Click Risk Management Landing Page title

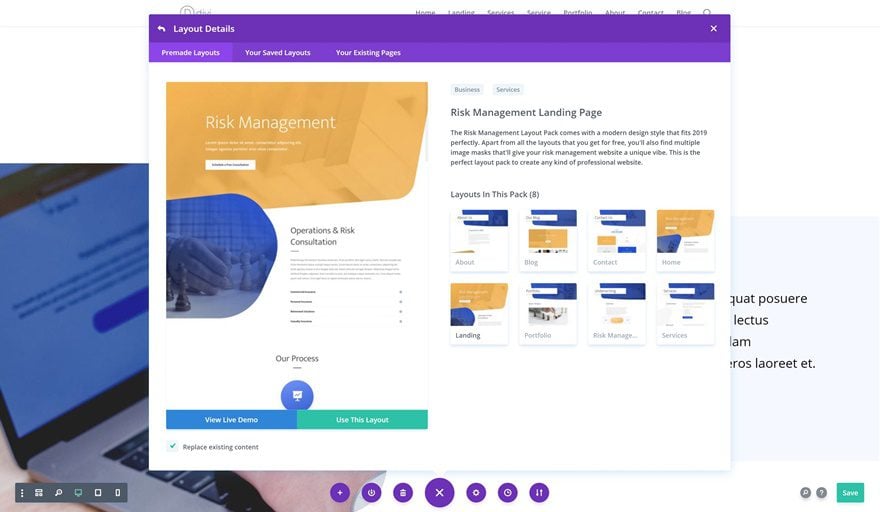[x=526, y=112]
